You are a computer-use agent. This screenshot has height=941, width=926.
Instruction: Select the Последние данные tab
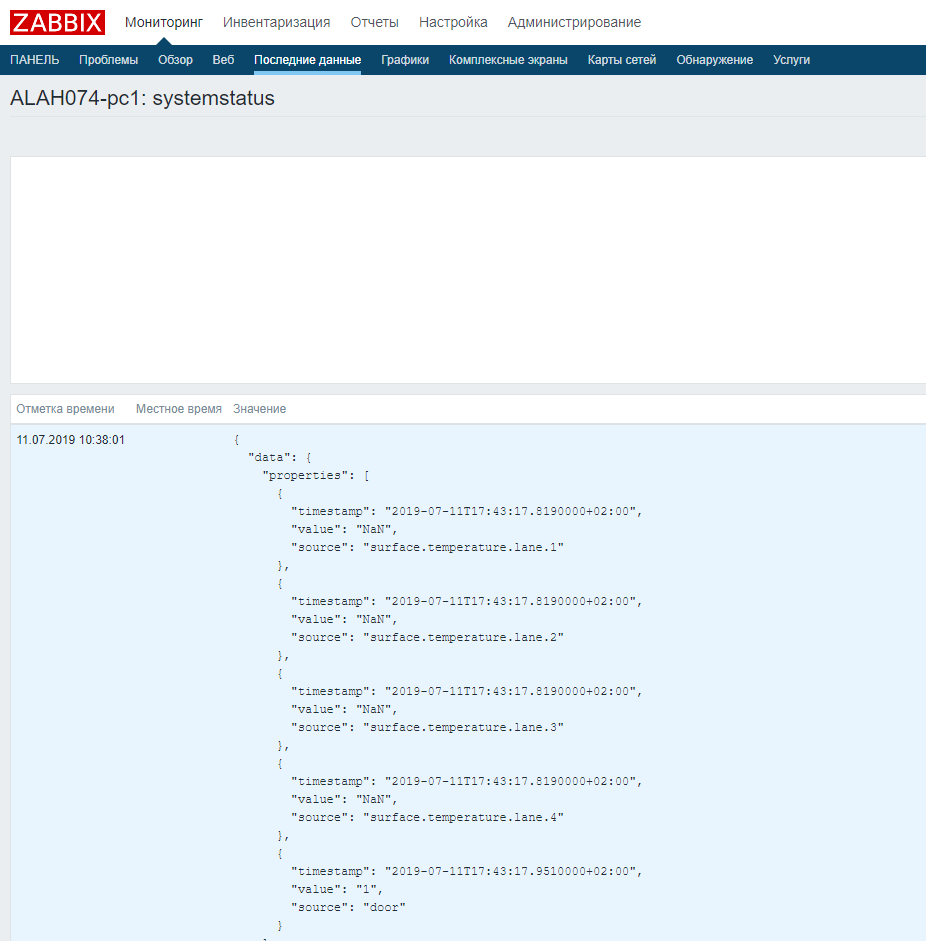click(309, 59)
